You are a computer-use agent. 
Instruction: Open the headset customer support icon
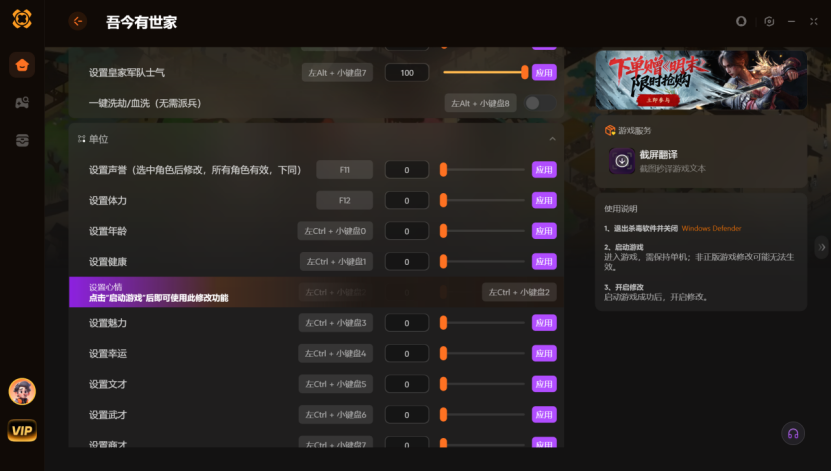[793, 433]
